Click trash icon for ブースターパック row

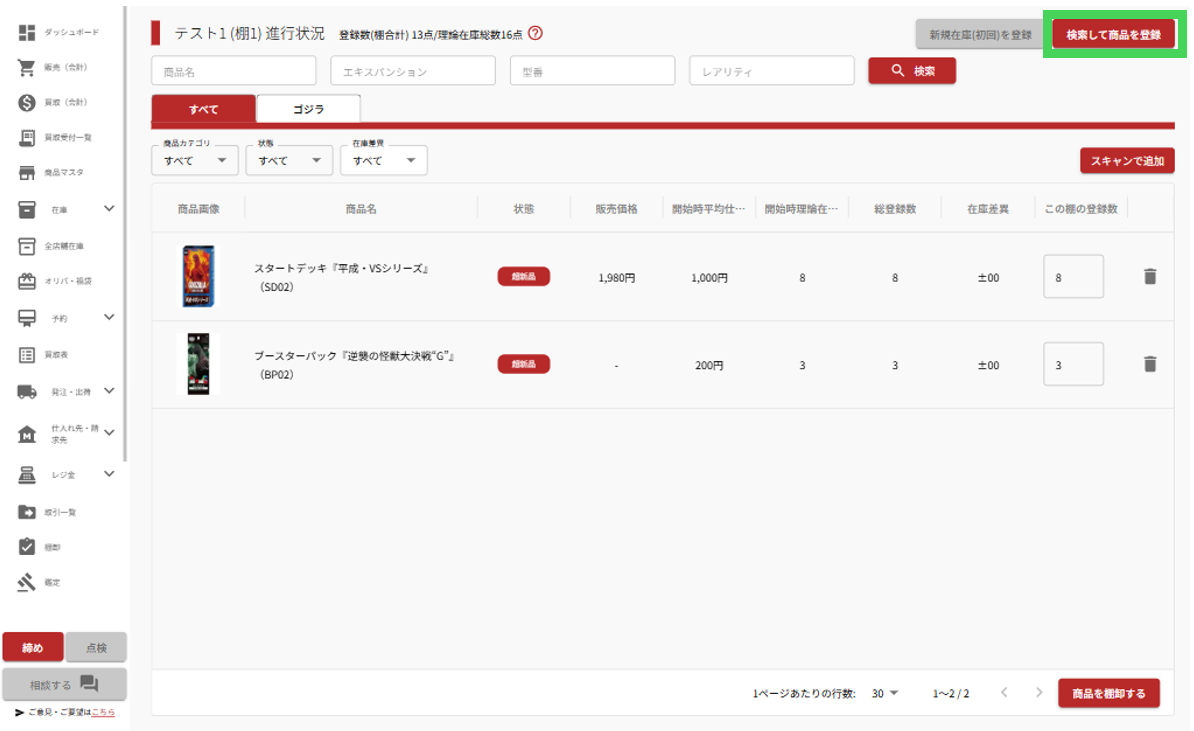coord(1149,364)
